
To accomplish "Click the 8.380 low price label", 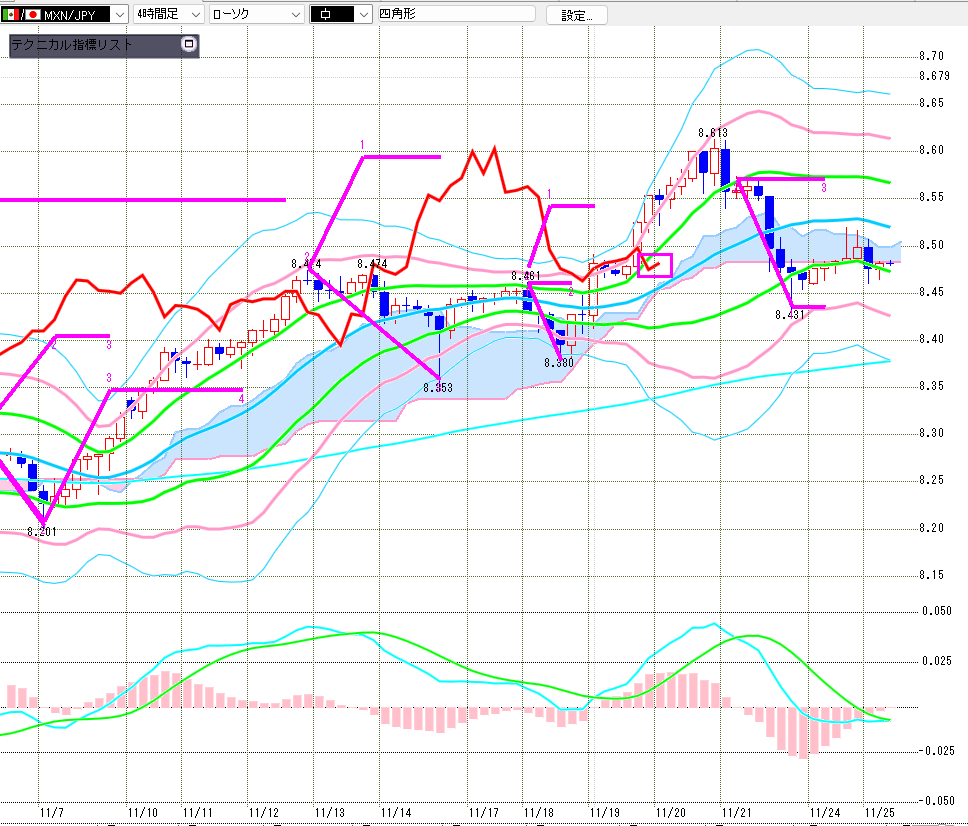I will pos(559,362).
